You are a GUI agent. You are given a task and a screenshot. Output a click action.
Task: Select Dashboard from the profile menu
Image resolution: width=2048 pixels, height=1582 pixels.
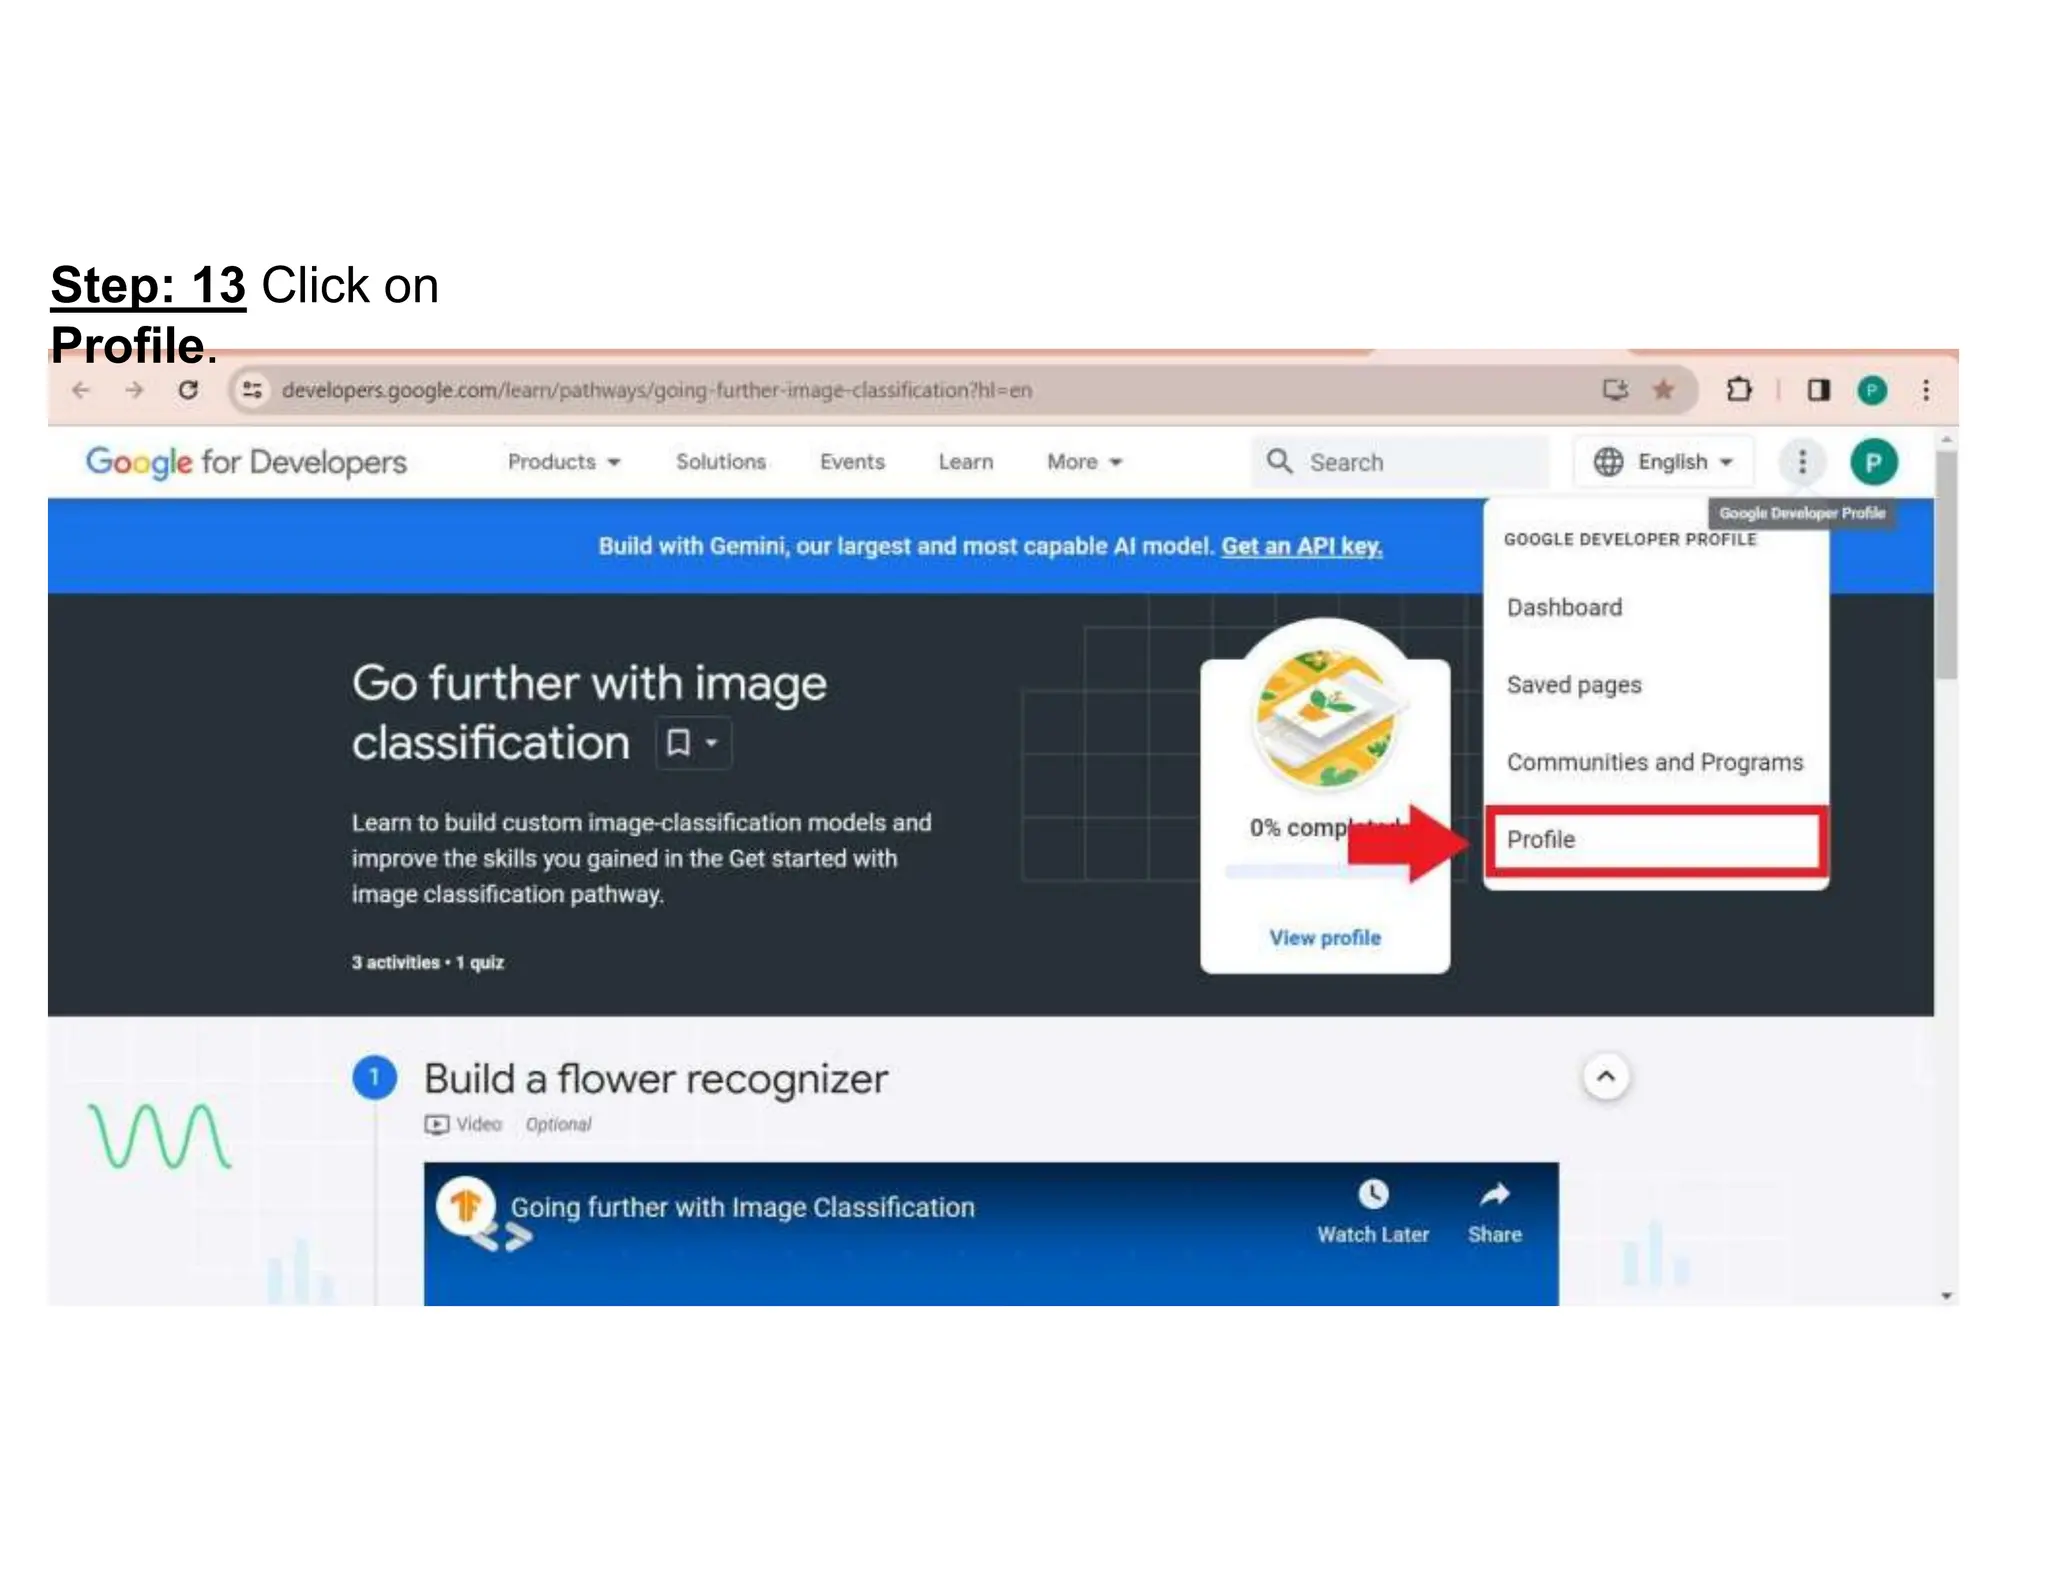coord(1564,608)
